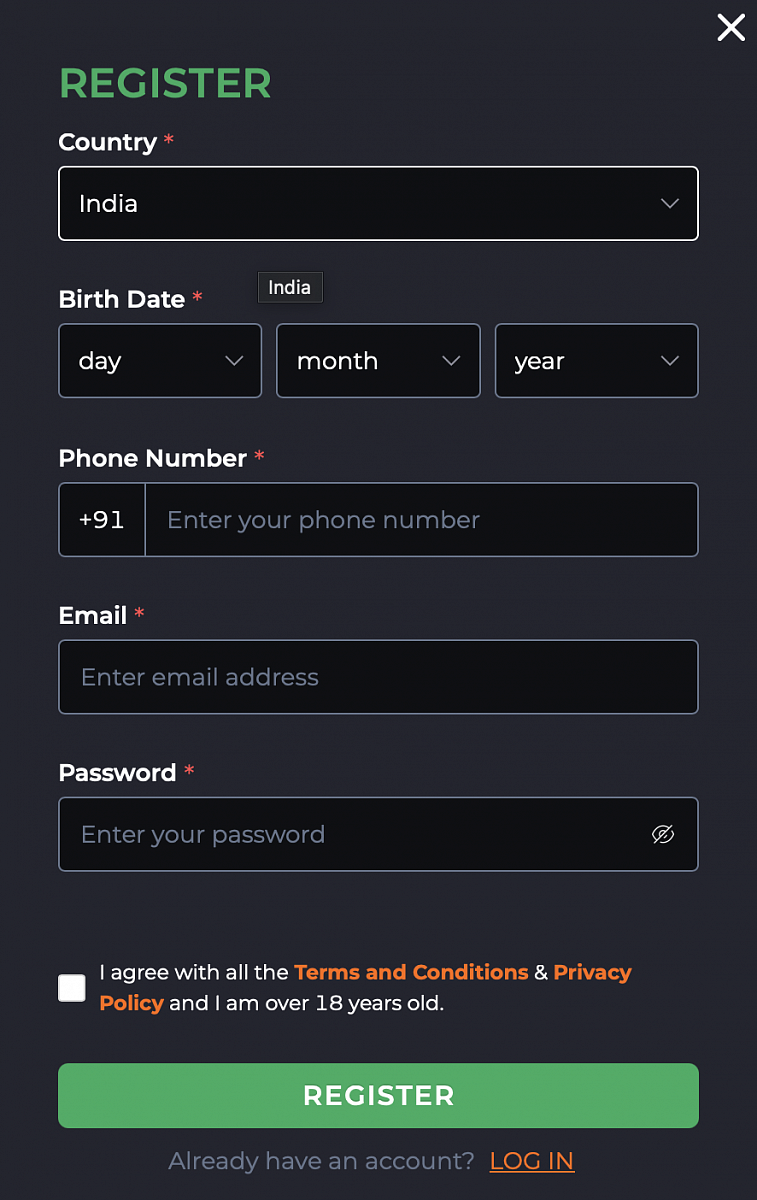
Task: Toggle password visibility eye icon
Action: click(x=663, y=834)
